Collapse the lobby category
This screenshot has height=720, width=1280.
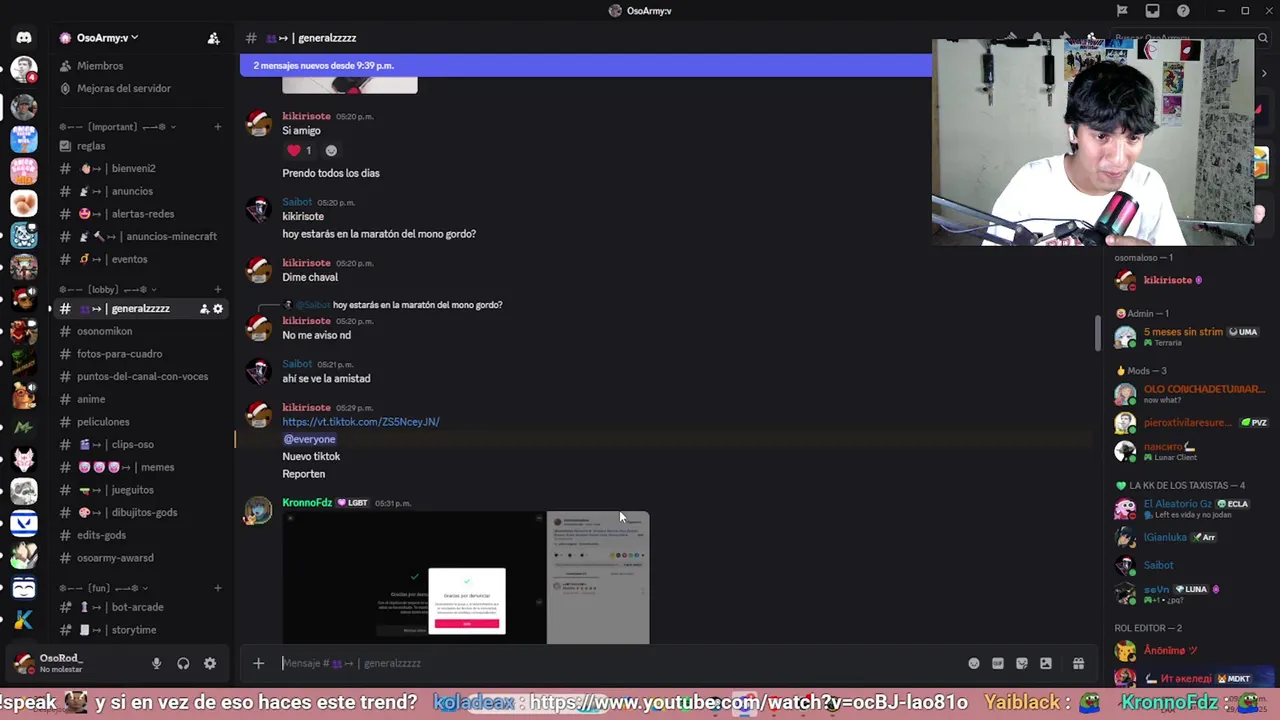tap(109, 290)
